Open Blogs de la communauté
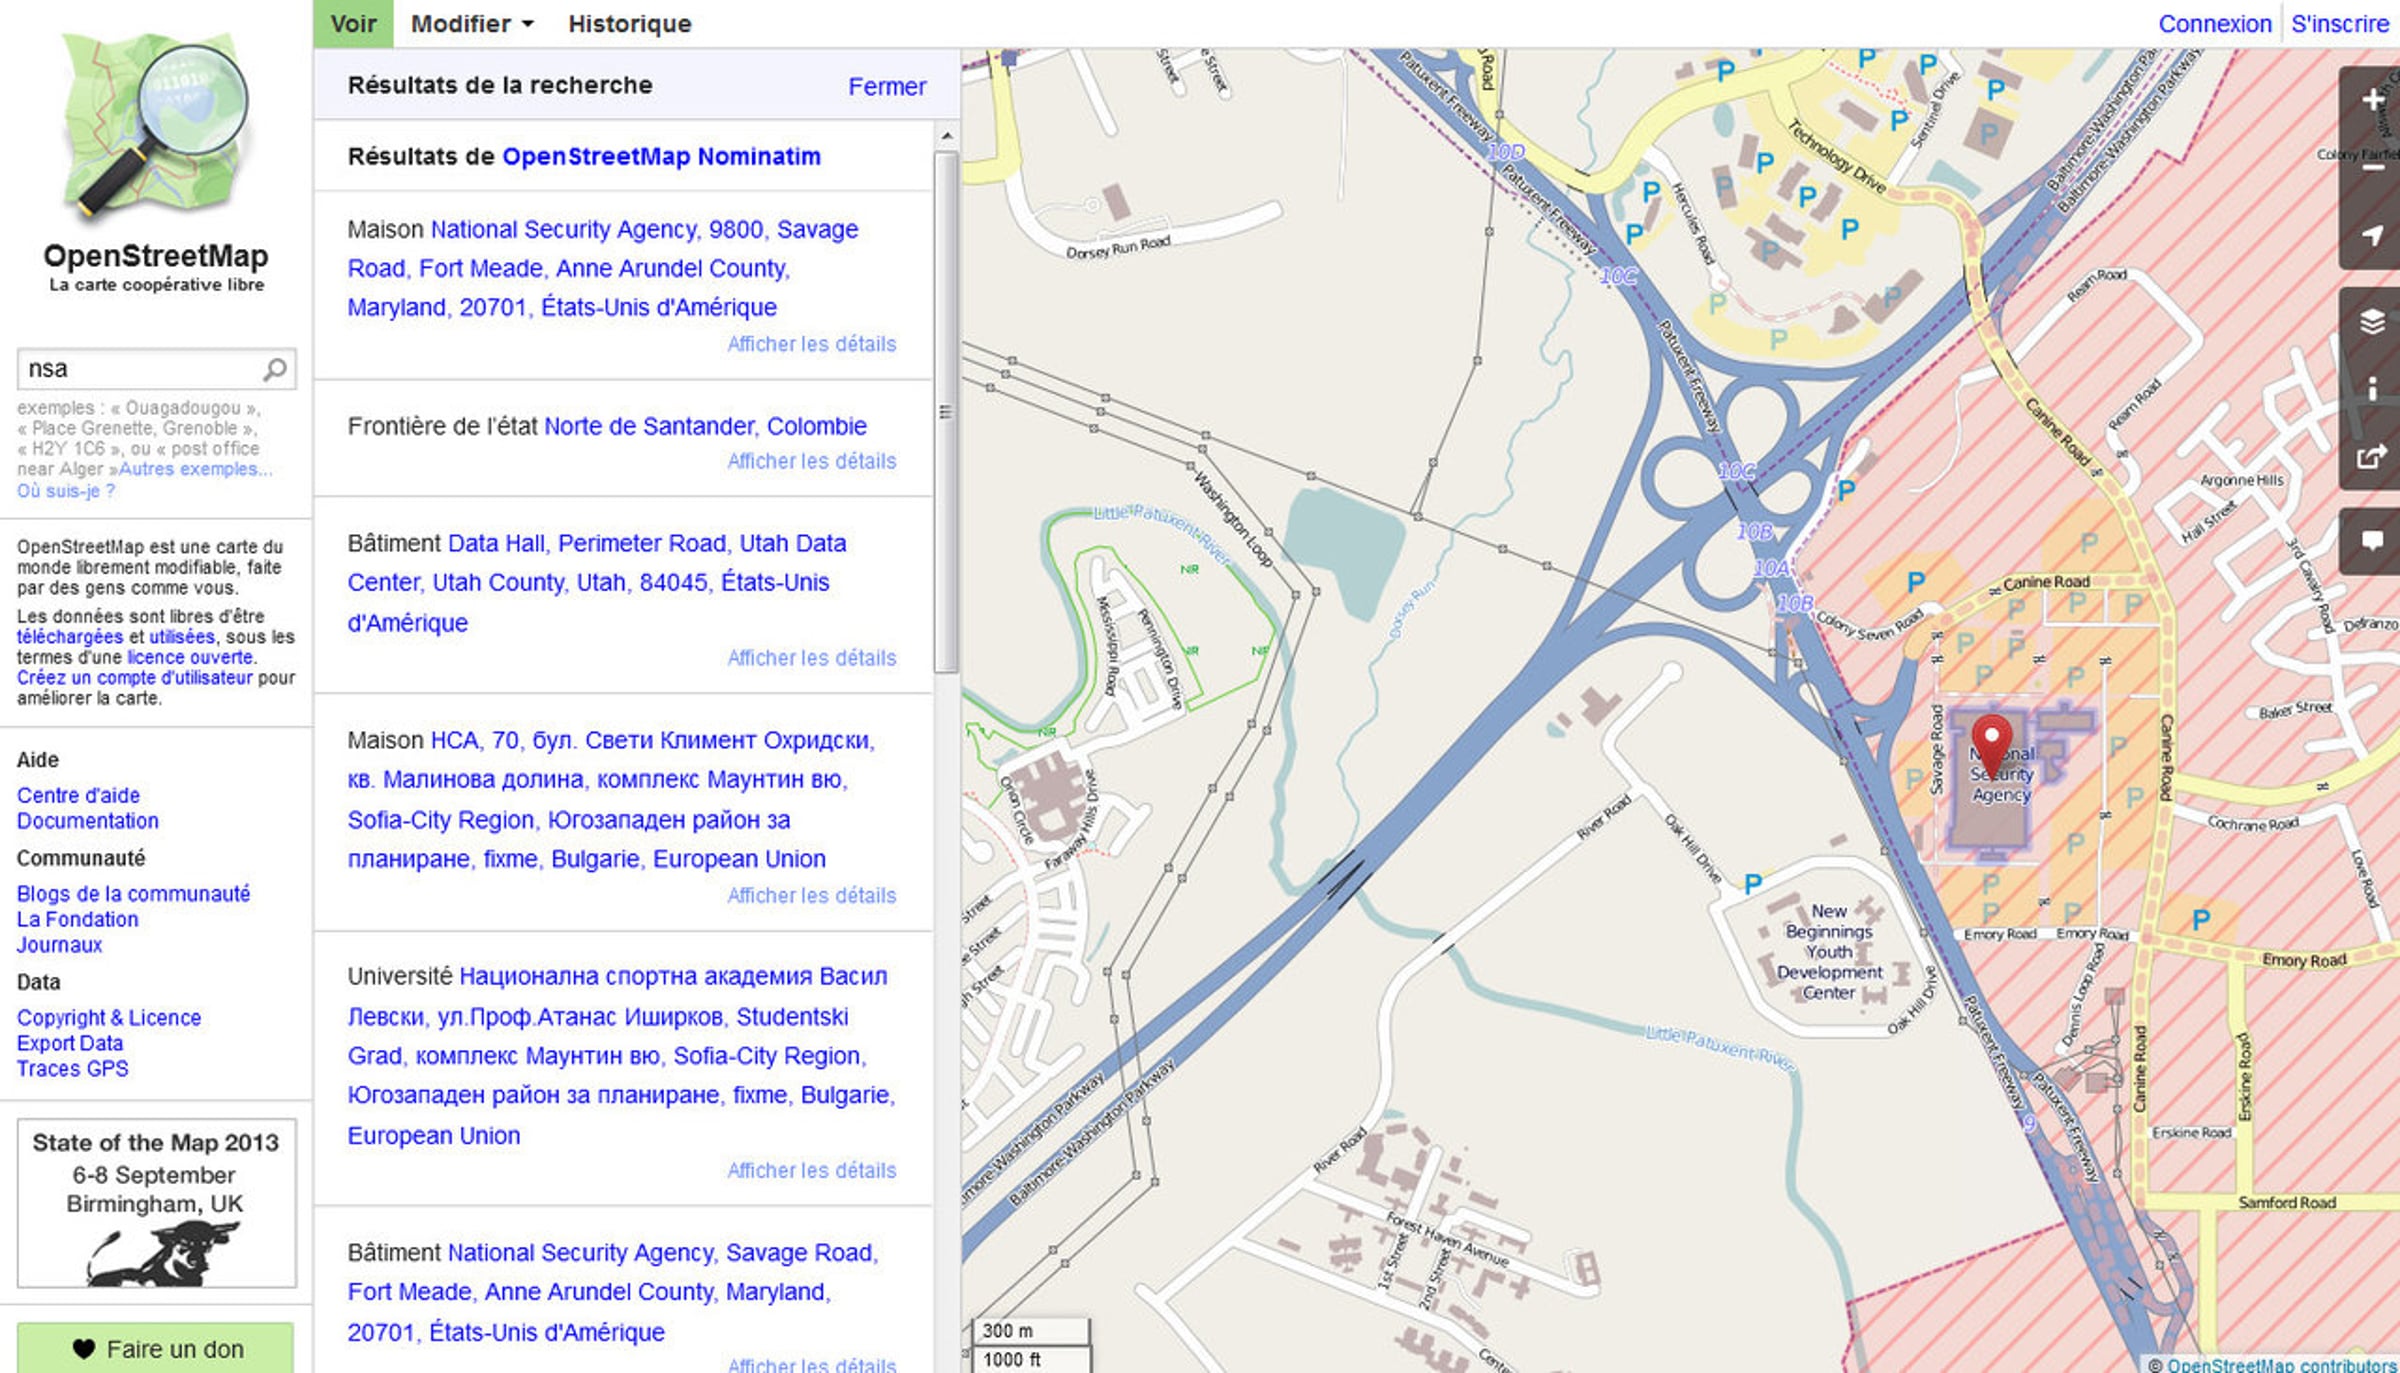This screenshot has height=1373, width=2400. [x=133, y=894]
